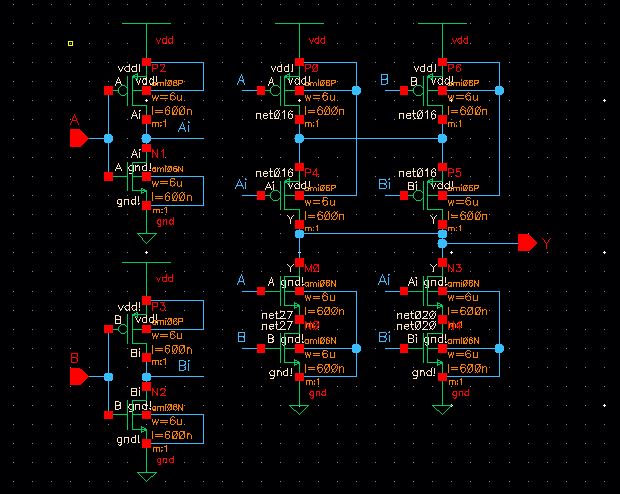Screen dimensions: 620x494
Task: Select the vdd supply bar above P6
Action: click(442, 23)
